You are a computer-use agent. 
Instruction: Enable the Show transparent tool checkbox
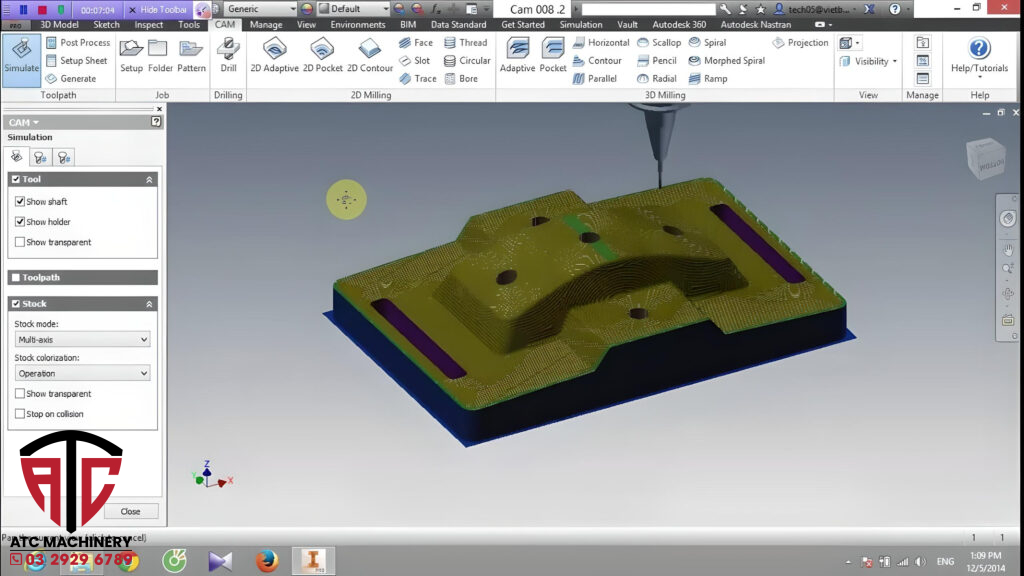click(20, 242)
